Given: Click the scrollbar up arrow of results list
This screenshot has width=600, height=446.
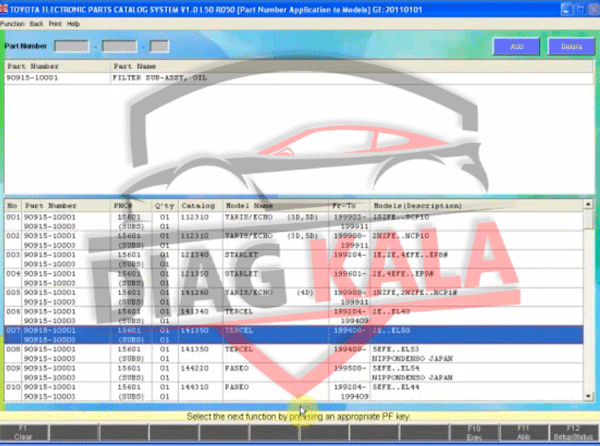Looking at the screenshot, I should click(x=589, y=205).
